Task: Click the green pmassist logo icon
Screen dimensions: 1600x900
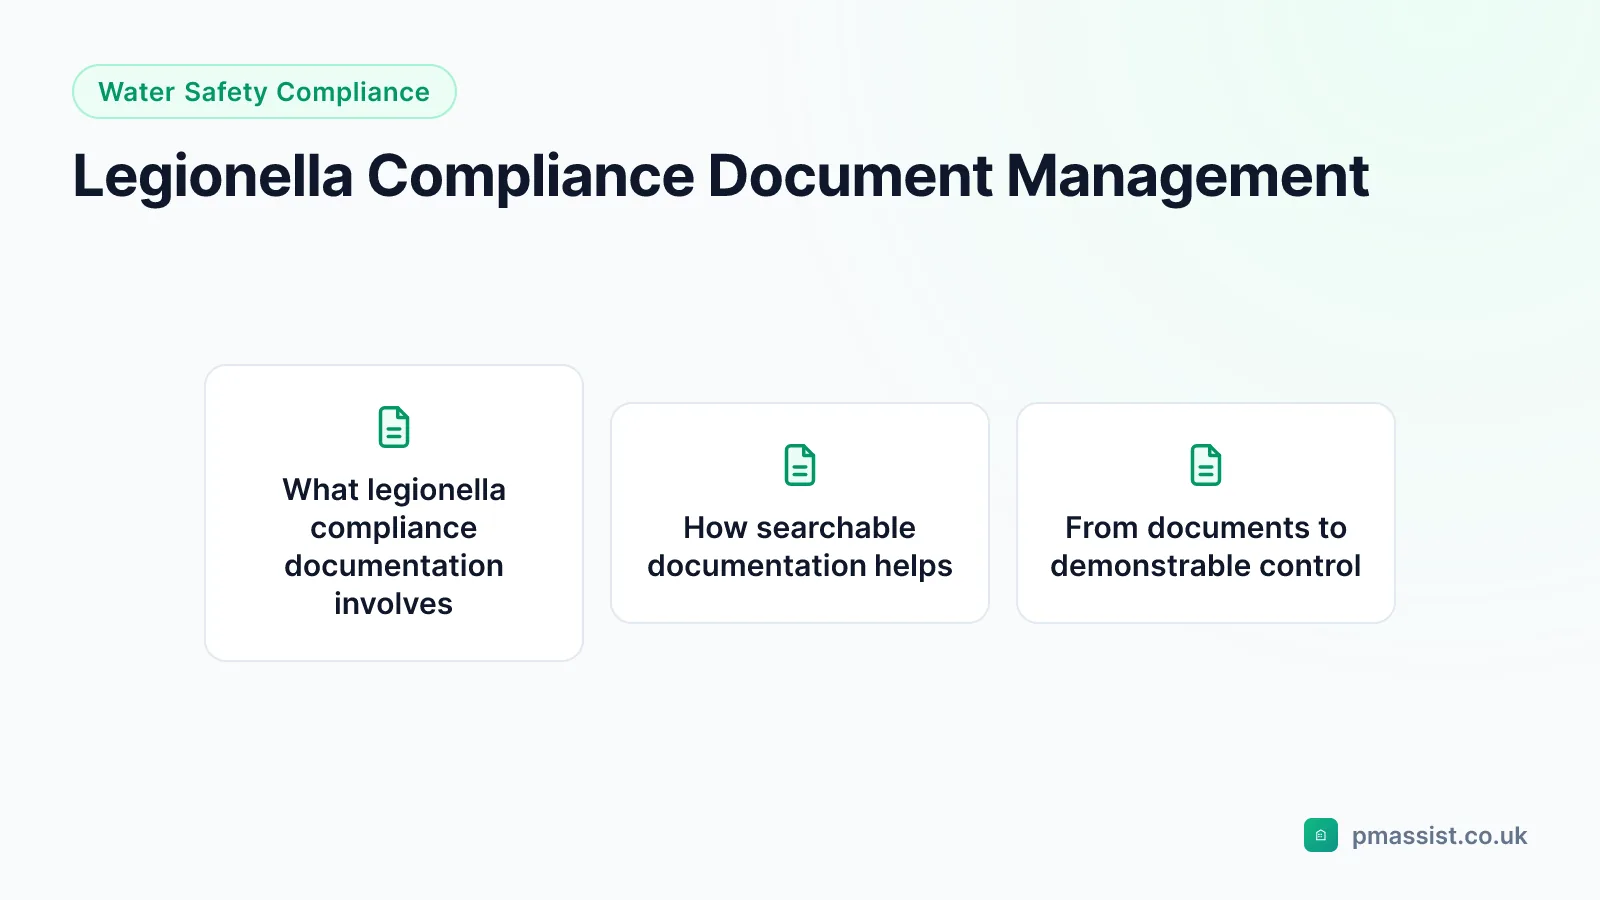Action: (1321, 835)
